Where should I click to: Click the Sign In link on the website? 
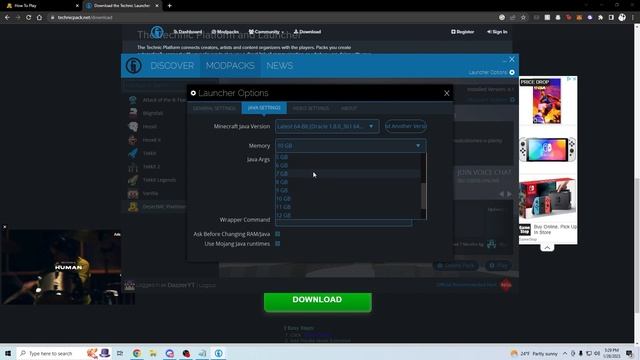497,32
